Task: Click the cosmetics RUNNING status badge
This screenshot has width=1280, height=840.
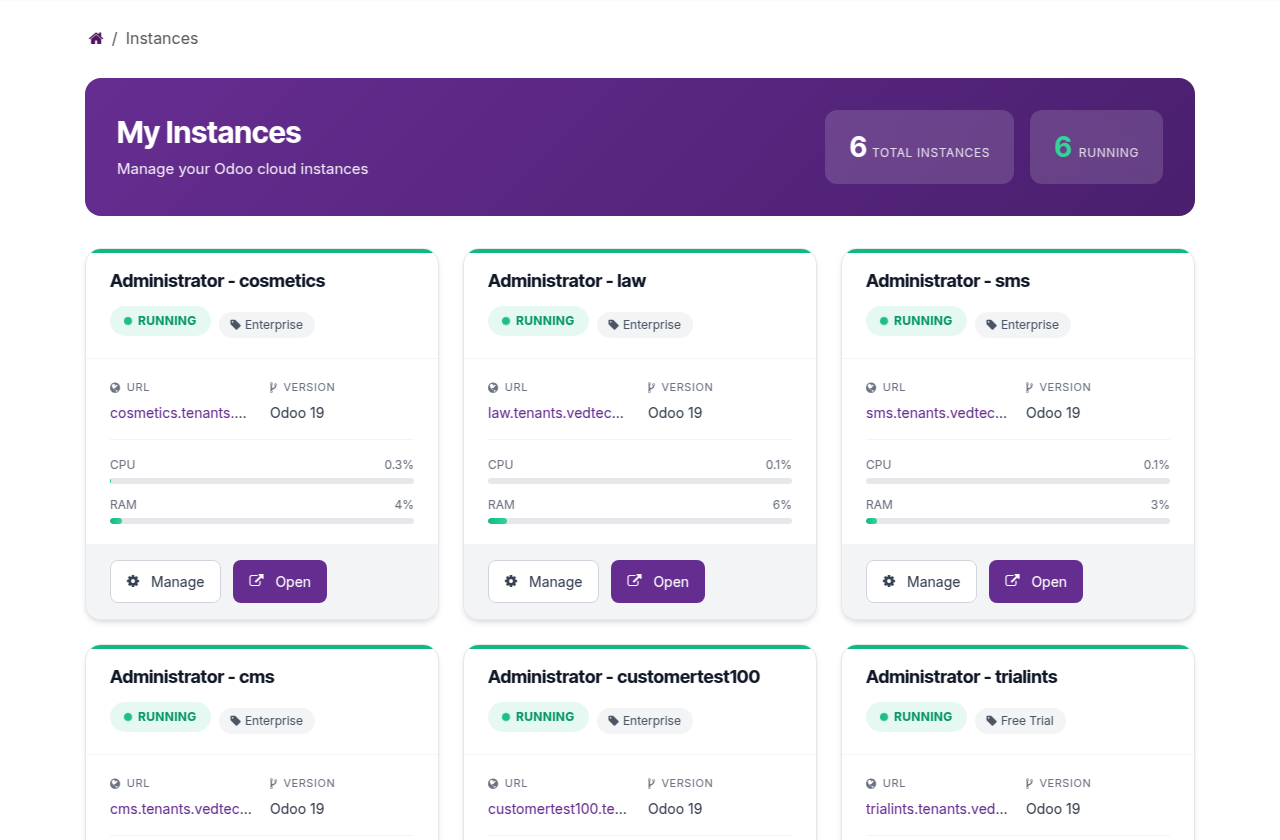Action: click(160, 321)
